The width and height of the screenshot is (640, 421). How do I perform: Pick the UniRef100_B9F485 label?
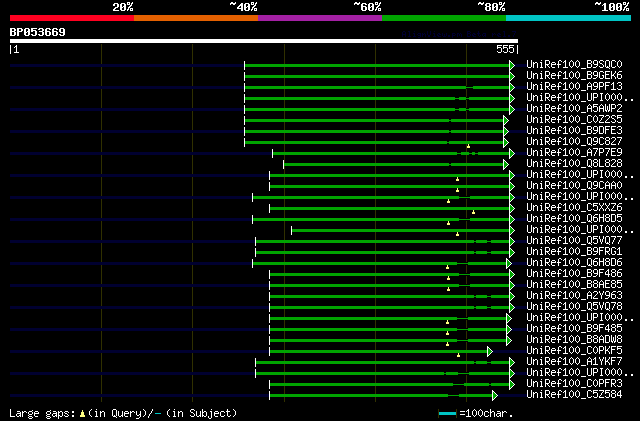coord(574,329)
